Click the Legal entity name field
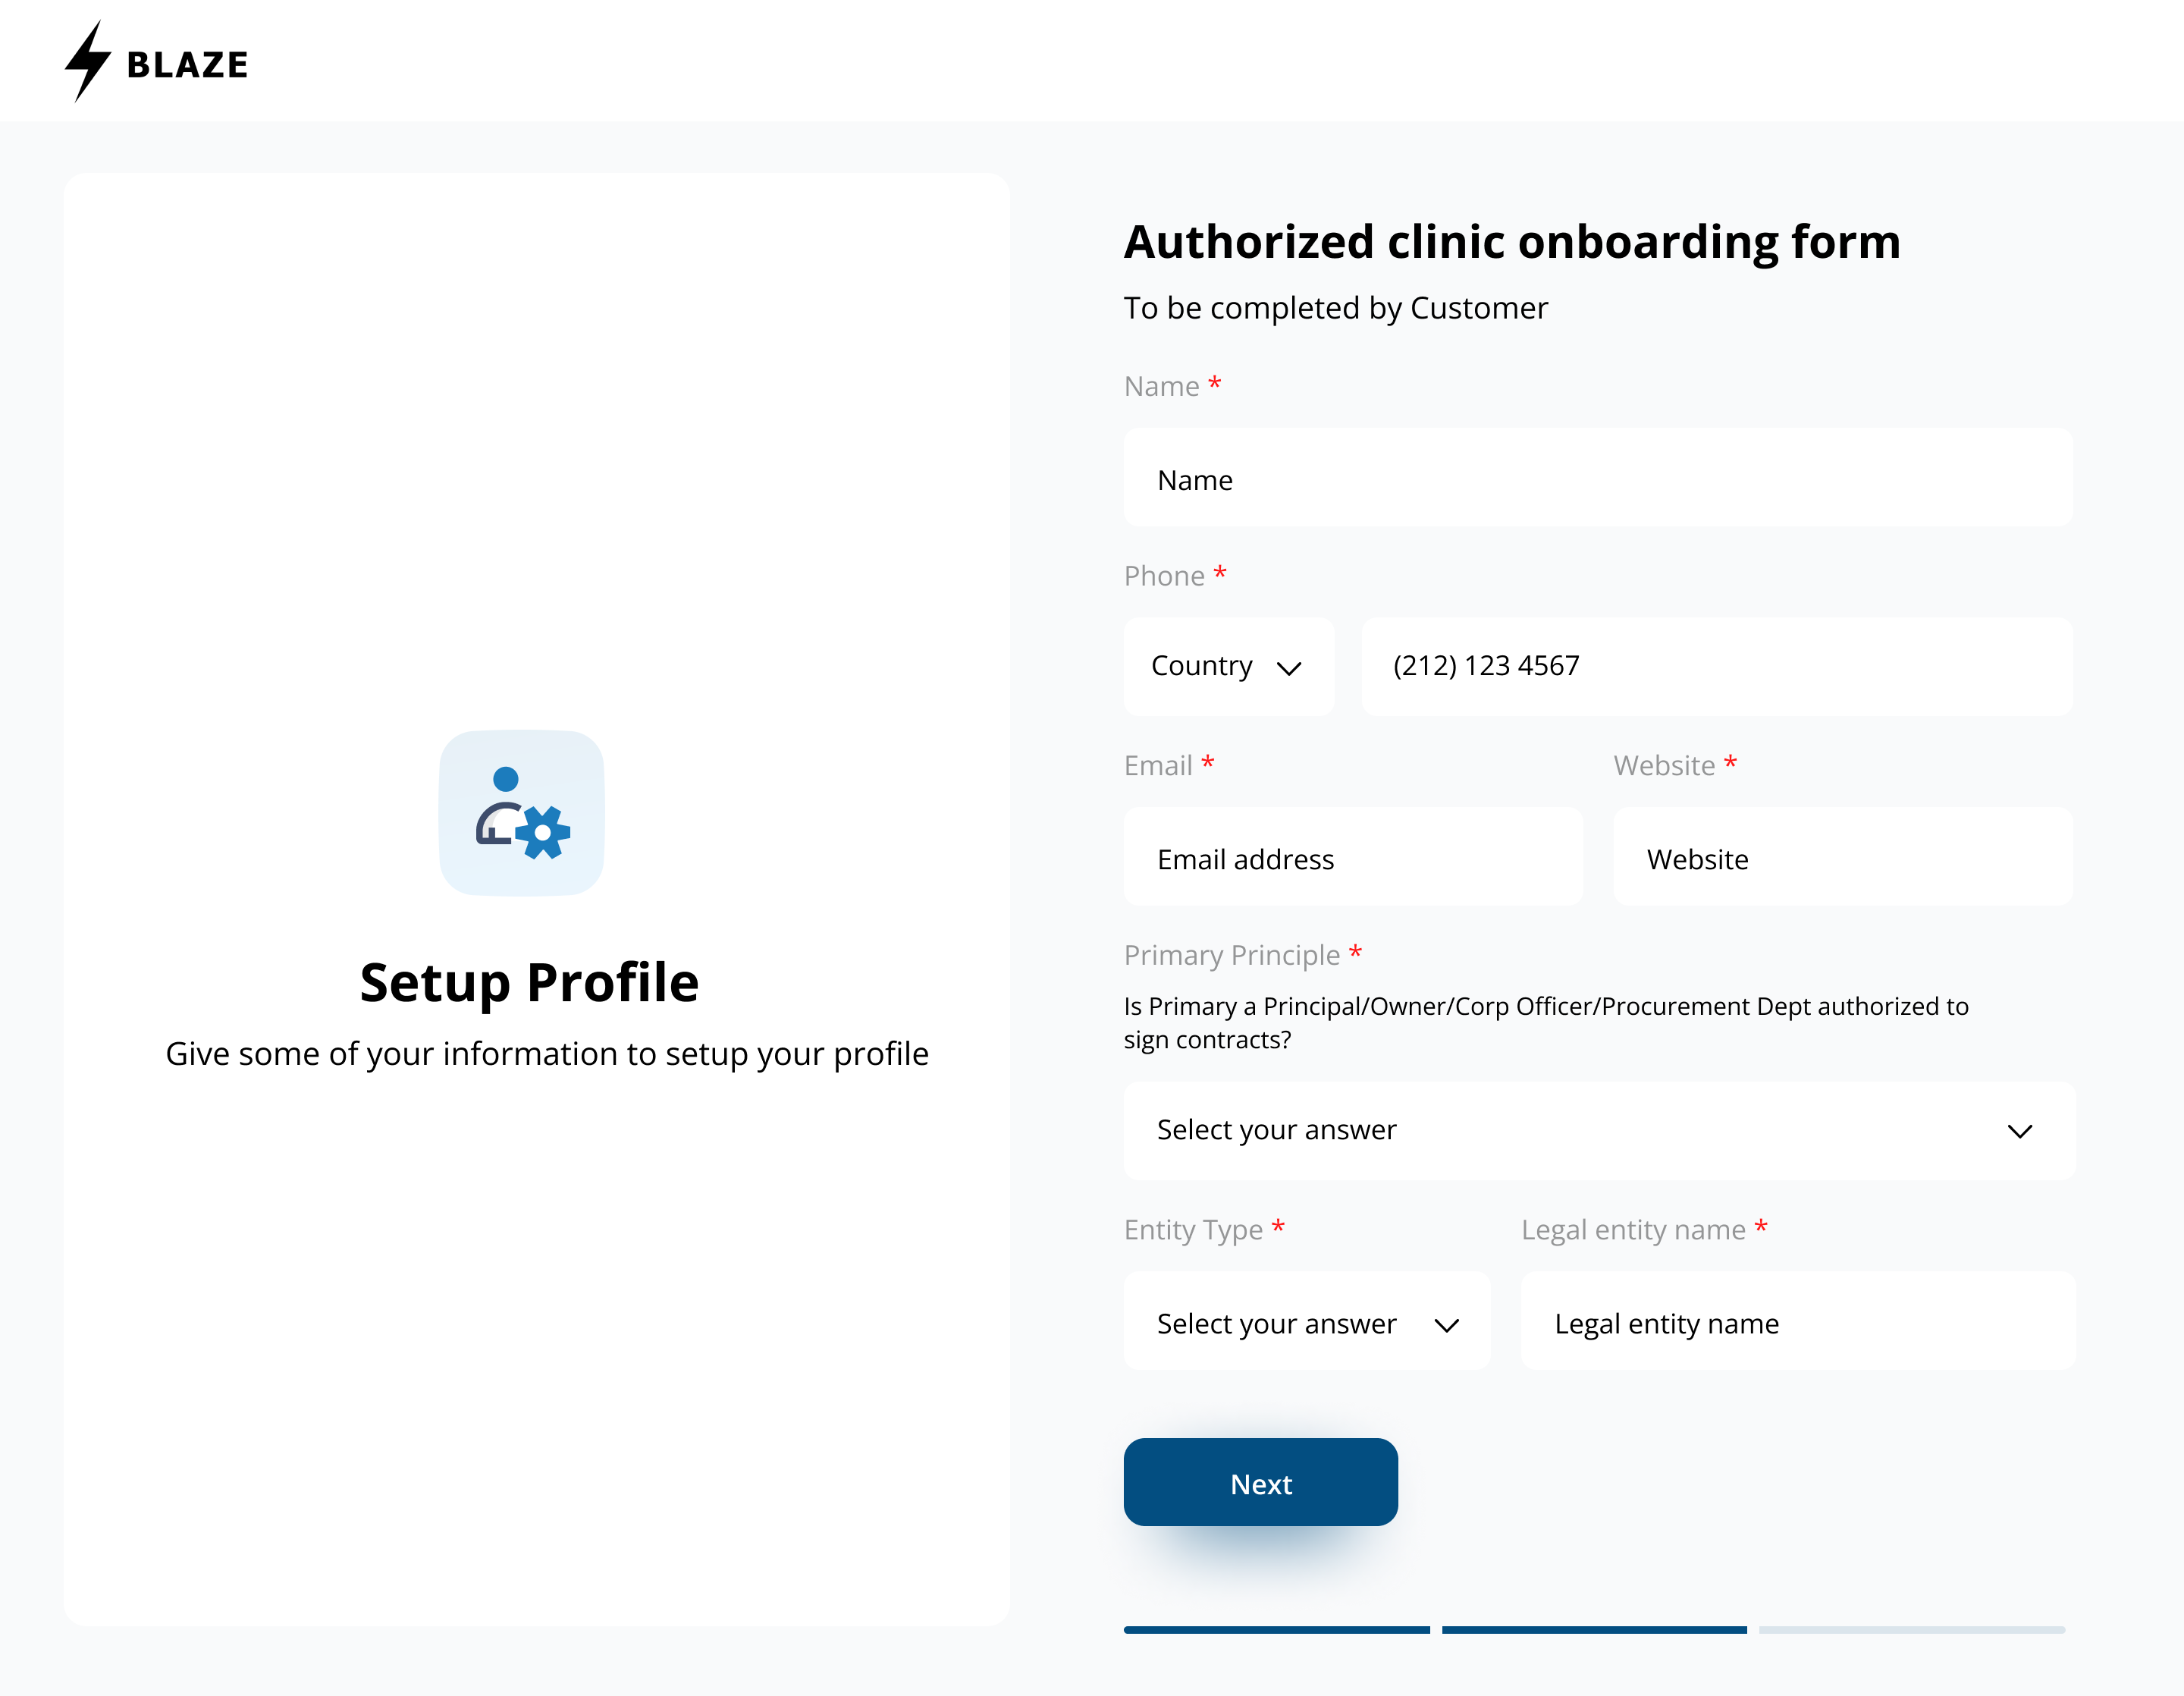Screen dimensions: 2184x1696 click(x=1797, y=1321)
